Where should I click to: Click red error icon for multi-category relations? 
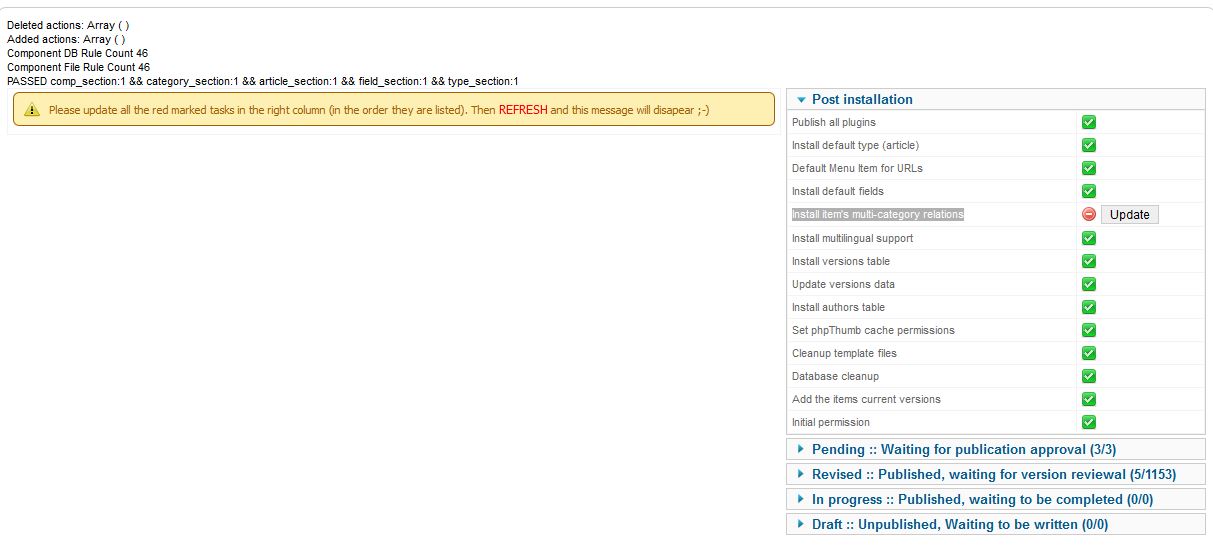(x=1089, y=214)
